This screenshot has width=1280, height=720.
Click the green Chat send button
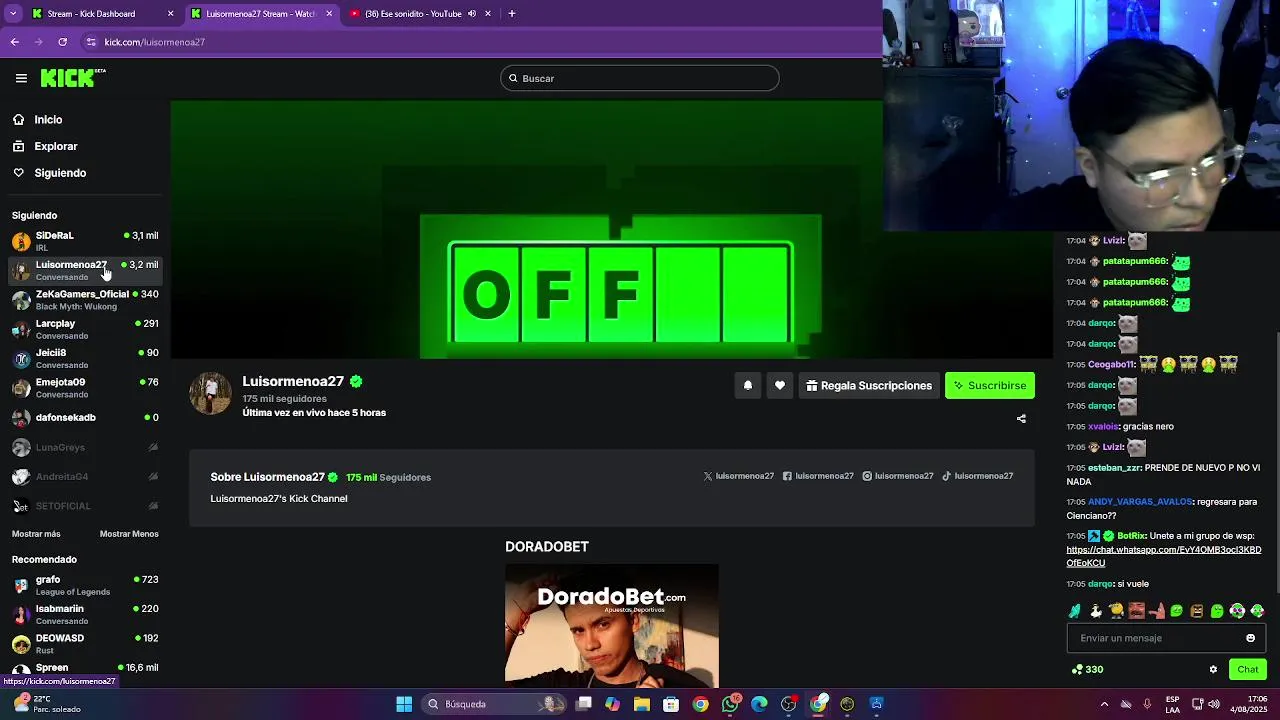click(x=1248, y=669)
